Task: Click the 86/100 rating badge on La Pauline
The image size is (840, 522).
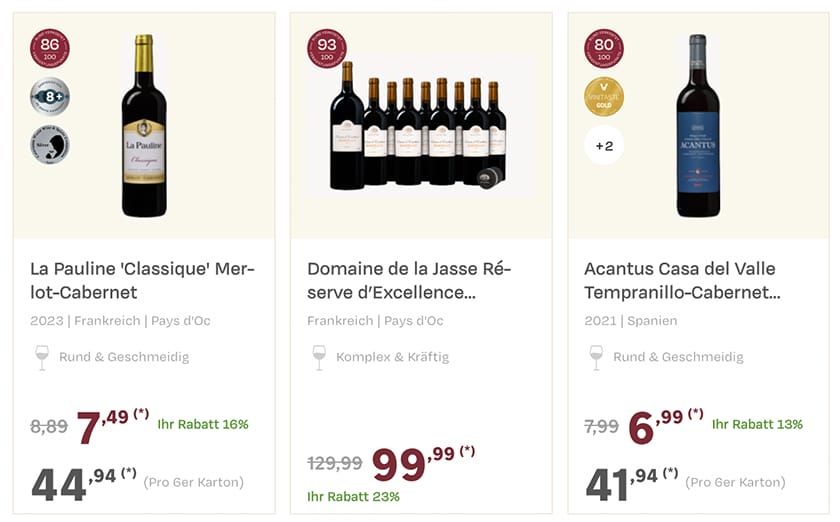Action: (49, 48)
